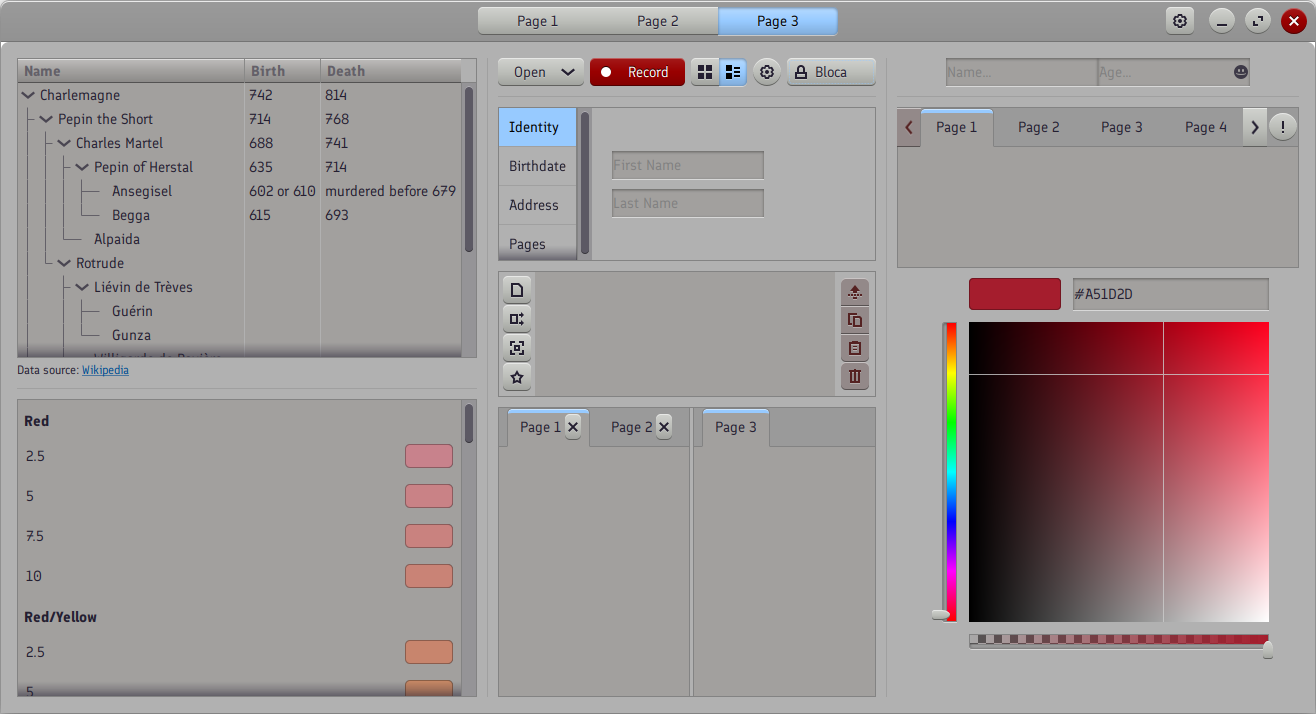Sort by the Birth column header
Image resolution: width=1316 pixels, height=714 pixels.
pos(283,71)
